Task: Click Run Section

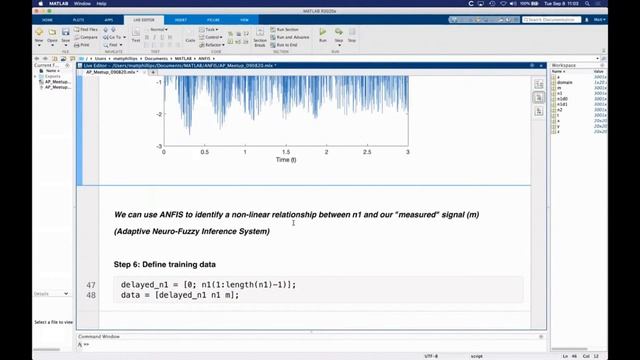Action: [x=284, y=29]
